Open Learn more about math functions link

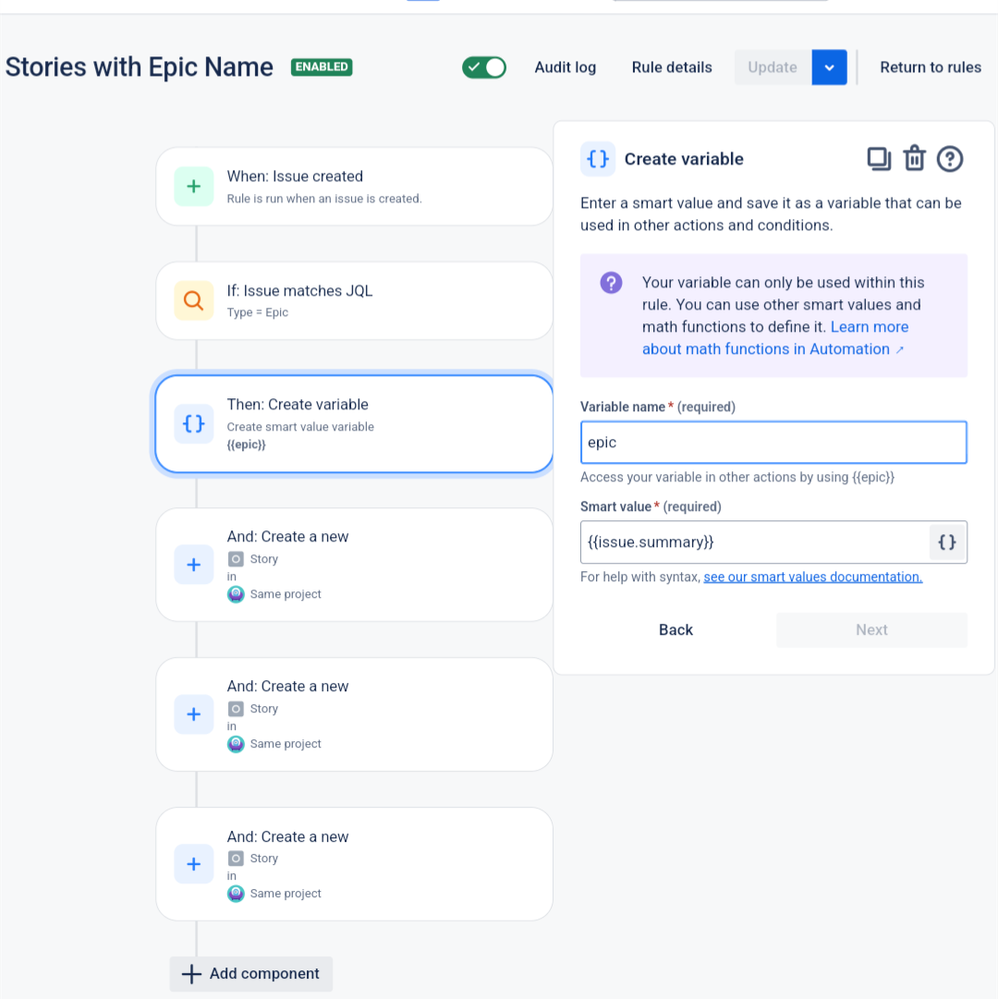click(x=775, y=338)
